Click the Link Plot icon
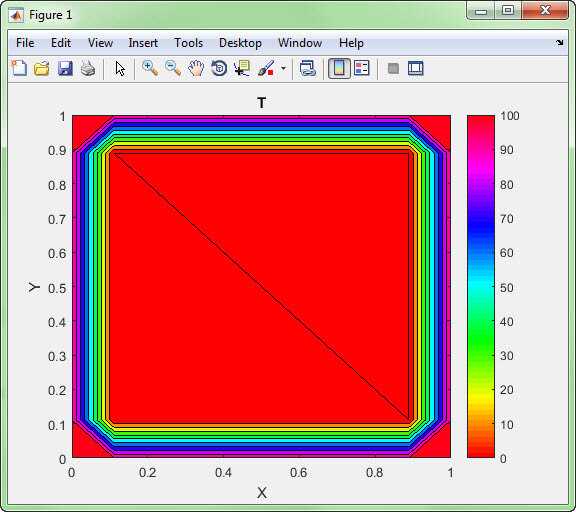 point(308,68)
